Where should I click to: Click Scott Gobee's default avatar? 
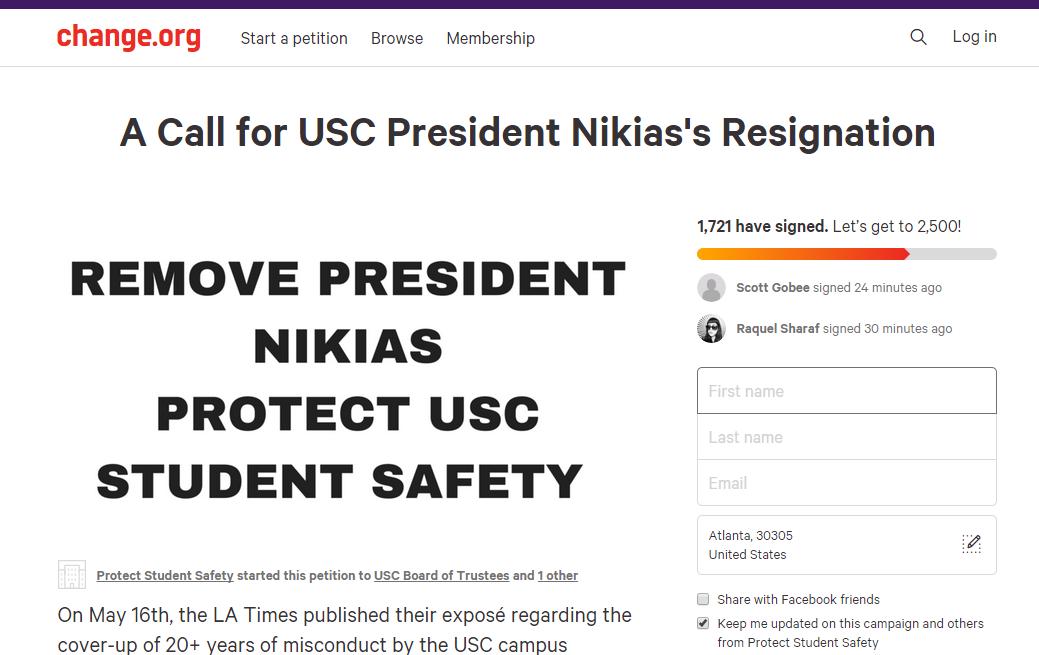click(x=712, y=288)
